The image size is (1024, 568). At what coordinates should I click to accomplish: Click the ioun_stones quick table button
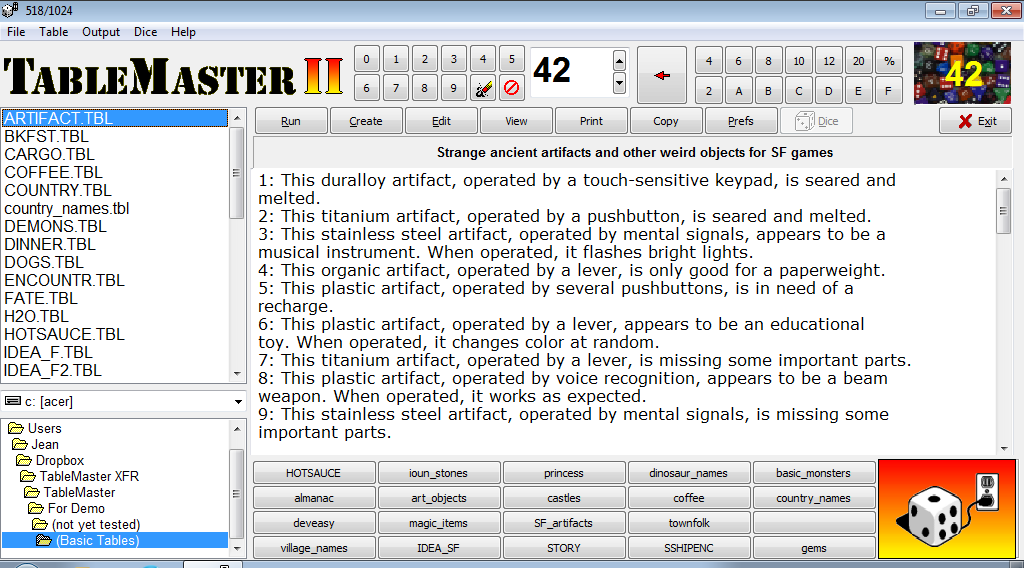(x=438, y=473)
